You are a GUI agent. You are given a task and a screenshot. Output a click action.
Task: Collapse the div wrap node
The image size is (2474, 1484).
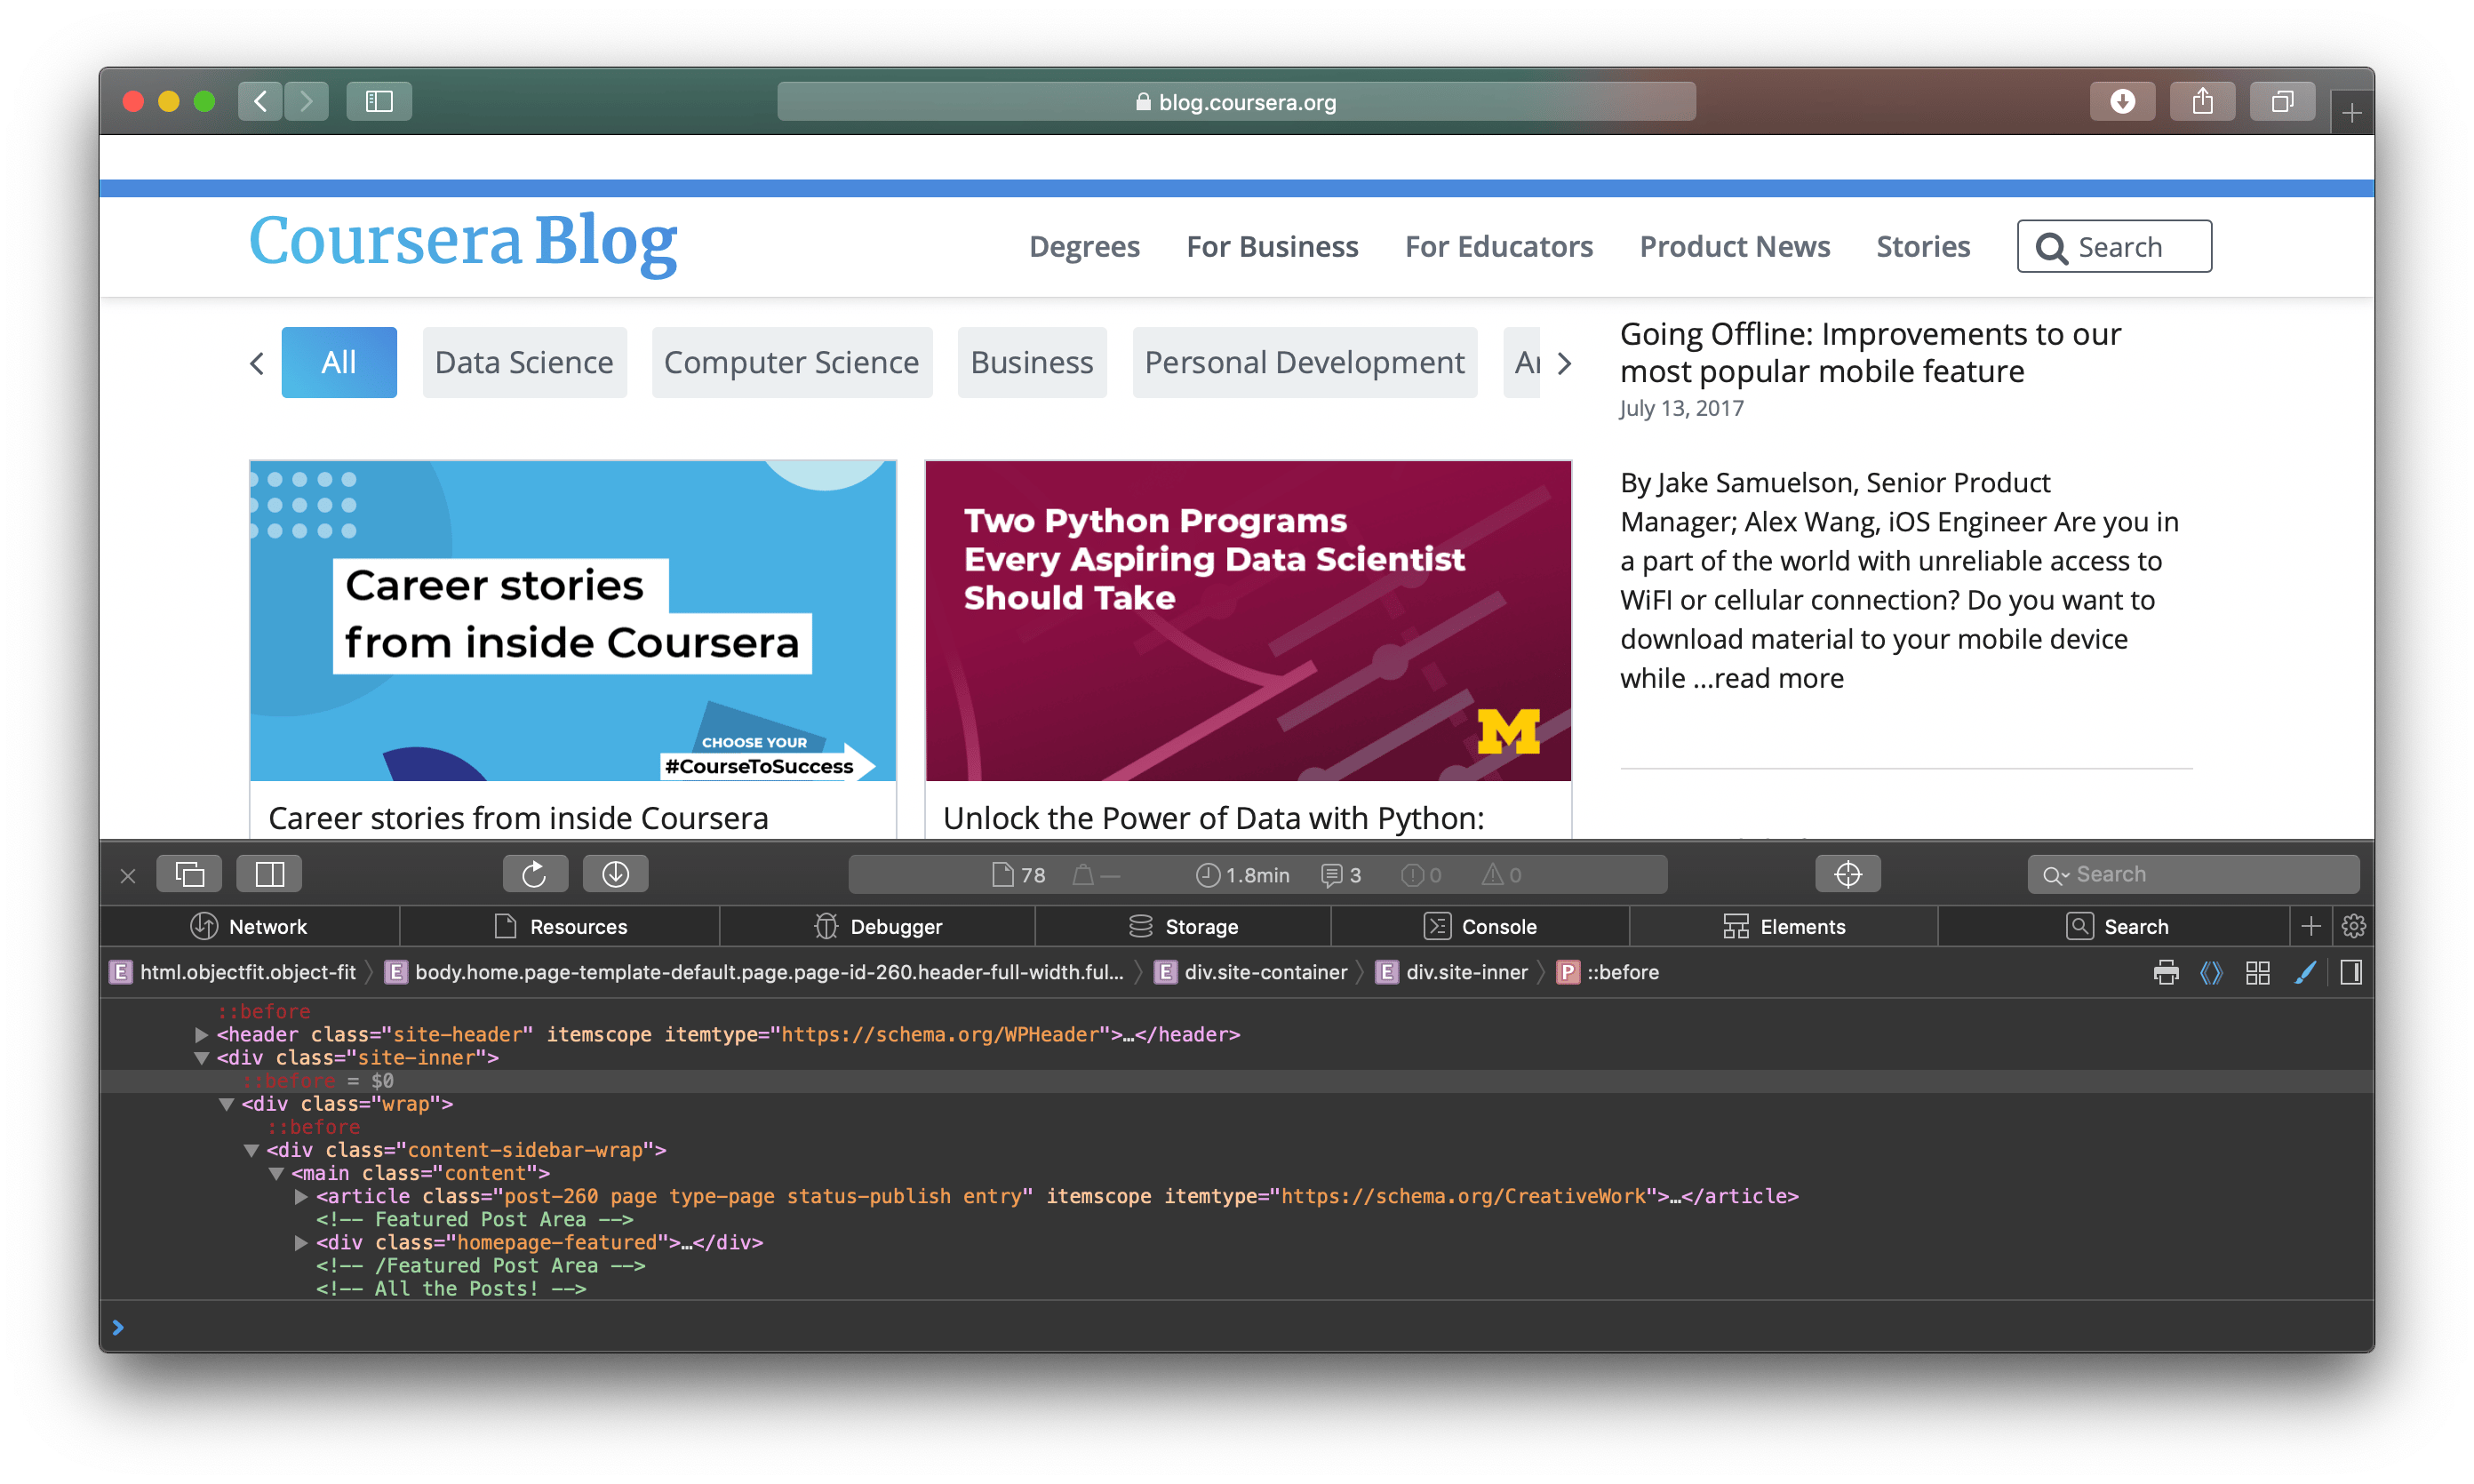pyautogui.click(x=226, y=1104)
